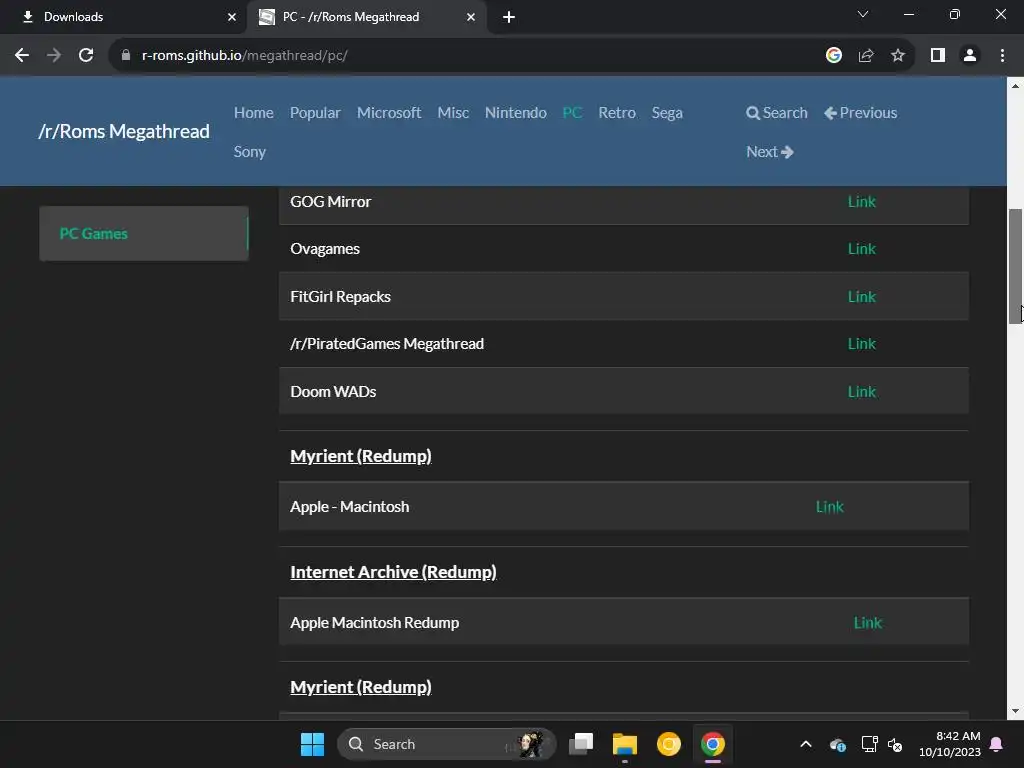The height and width of the screenshot is (768, 1024).
Task: Open Task View on the taskbar
Action: tap(581, 744)
